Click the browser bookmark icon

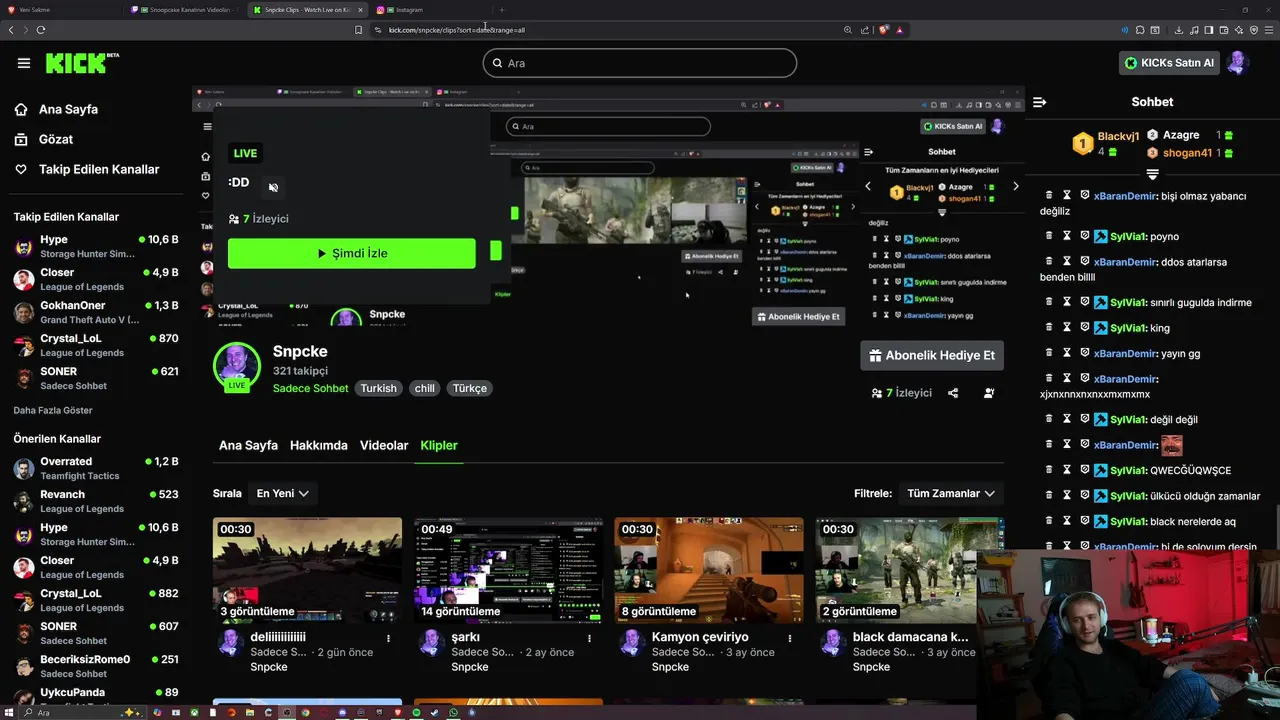pyautogui.click(x=358, y=30)
